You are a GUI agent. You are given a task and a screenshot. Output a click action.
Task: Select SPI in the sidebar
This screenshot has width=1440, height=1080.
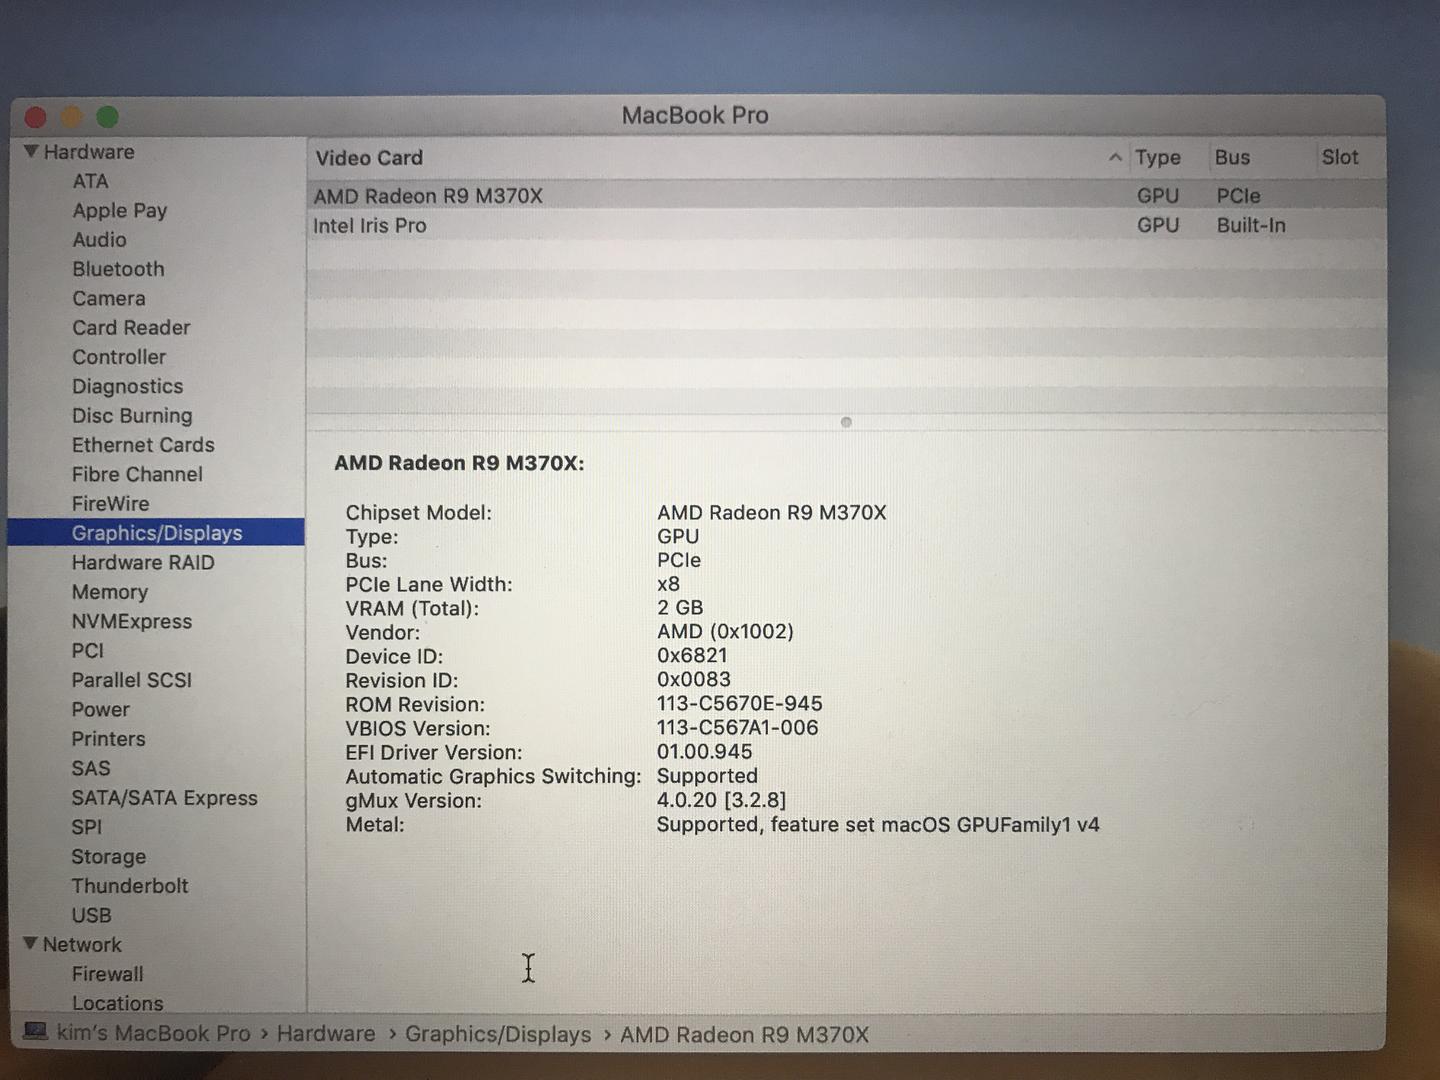[x=87, y=827]
